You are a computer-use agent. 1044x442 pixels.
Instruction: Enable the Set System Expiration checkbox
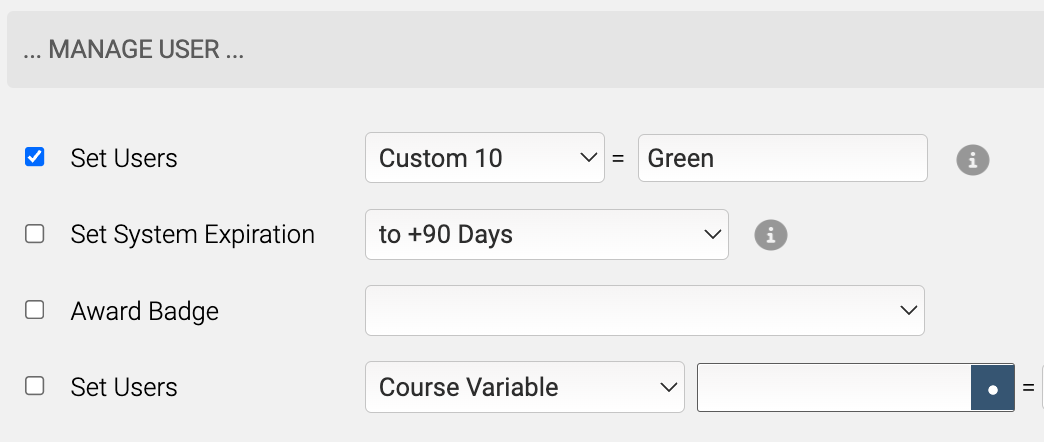35,234
